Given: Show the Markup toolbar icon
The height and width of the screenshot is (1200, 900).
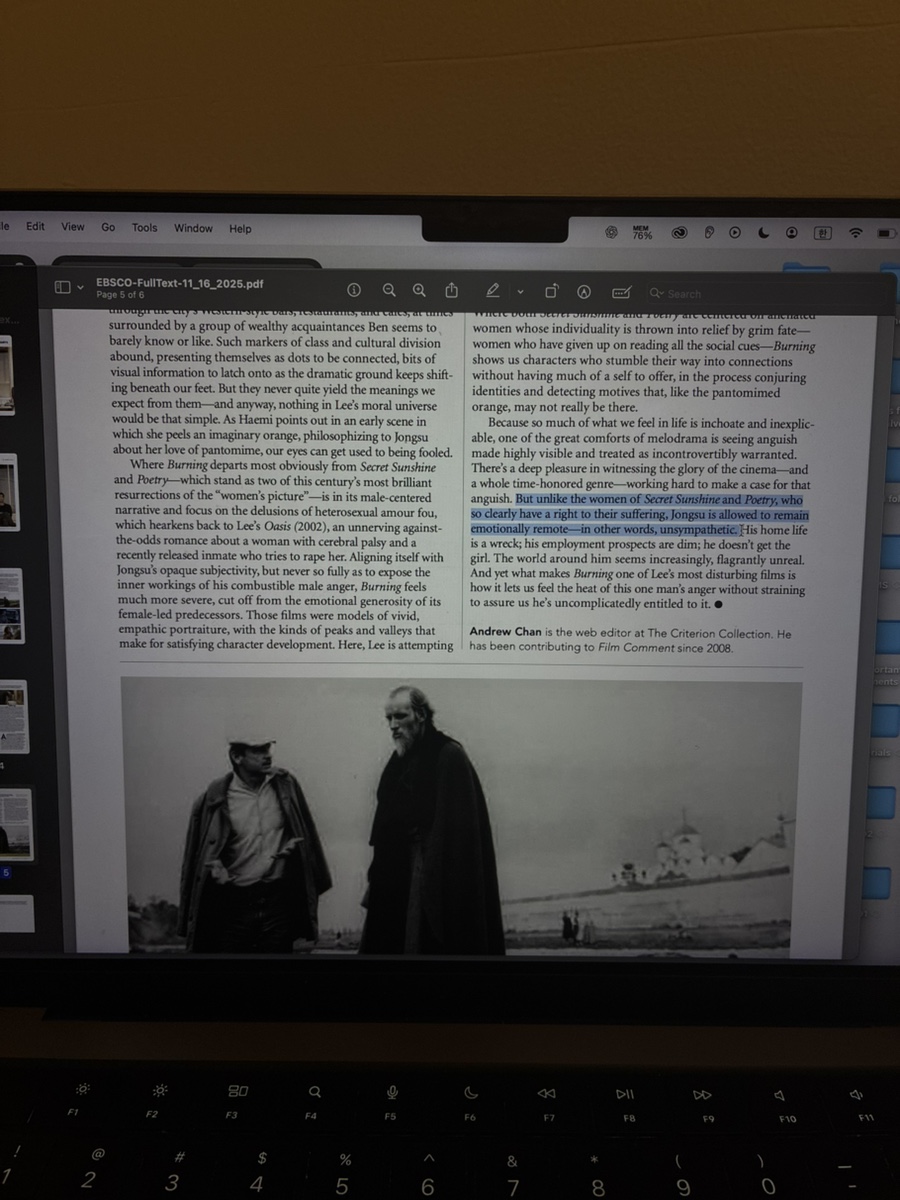Looking at the screenshot, I should click(x=585, y=292).
